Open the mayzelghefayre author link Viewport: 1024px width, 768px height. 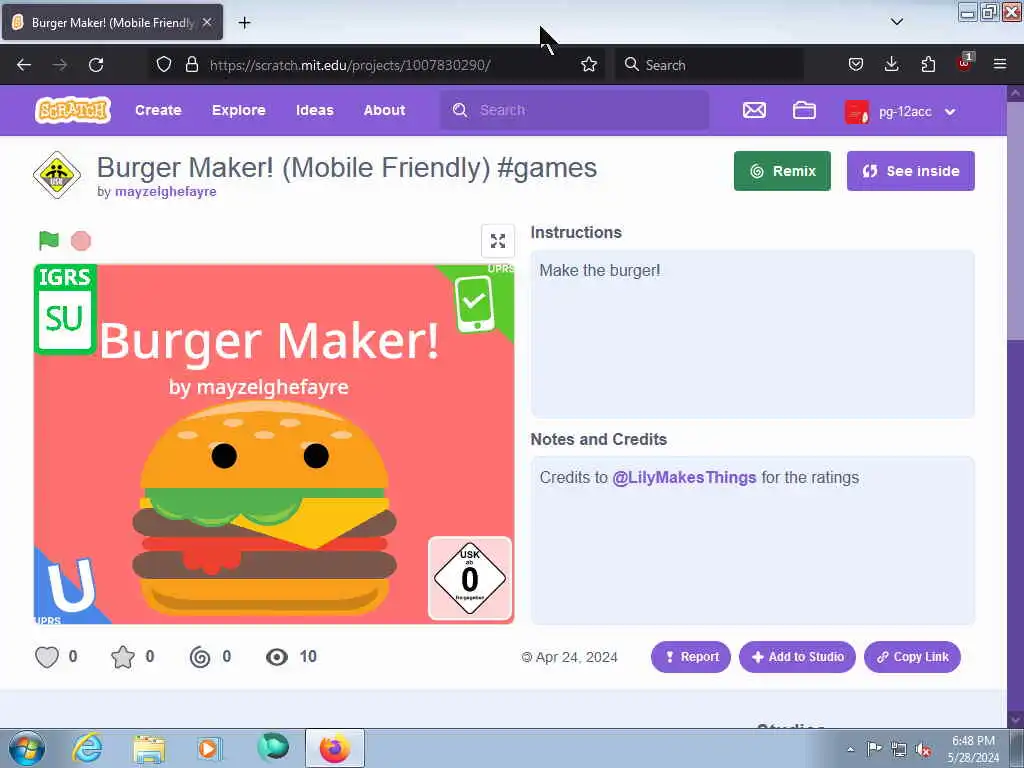(166, 191)
